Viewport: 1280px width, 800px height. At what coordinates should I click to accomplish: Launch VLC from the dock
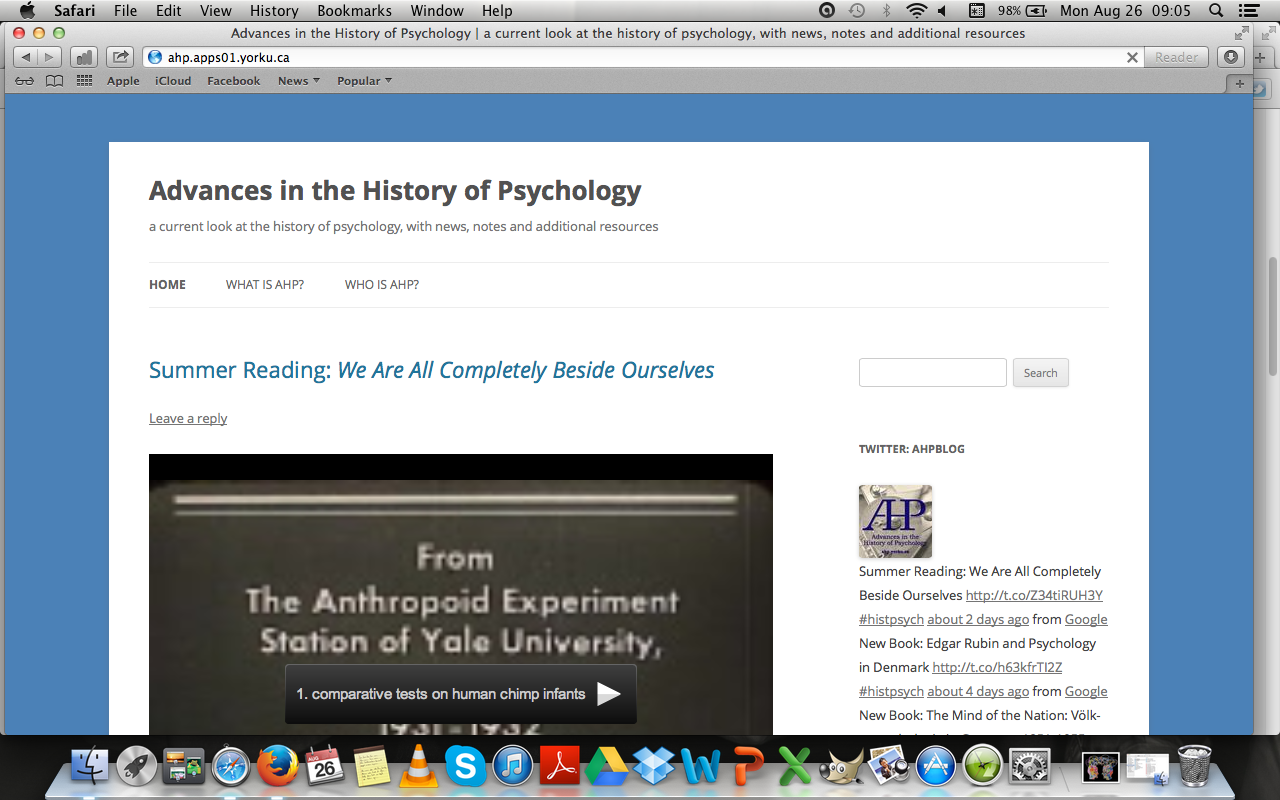[418, 768]
